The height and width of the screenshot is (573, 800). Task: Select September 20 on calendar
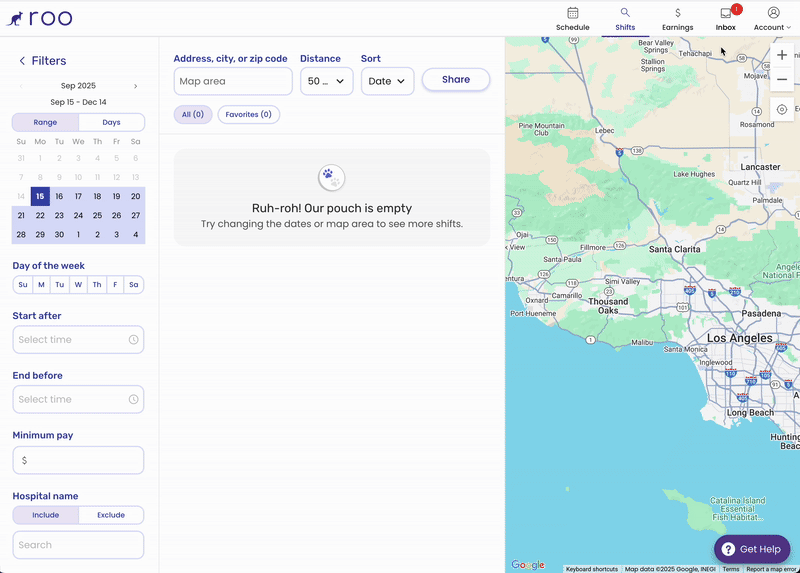coord(135,196)
